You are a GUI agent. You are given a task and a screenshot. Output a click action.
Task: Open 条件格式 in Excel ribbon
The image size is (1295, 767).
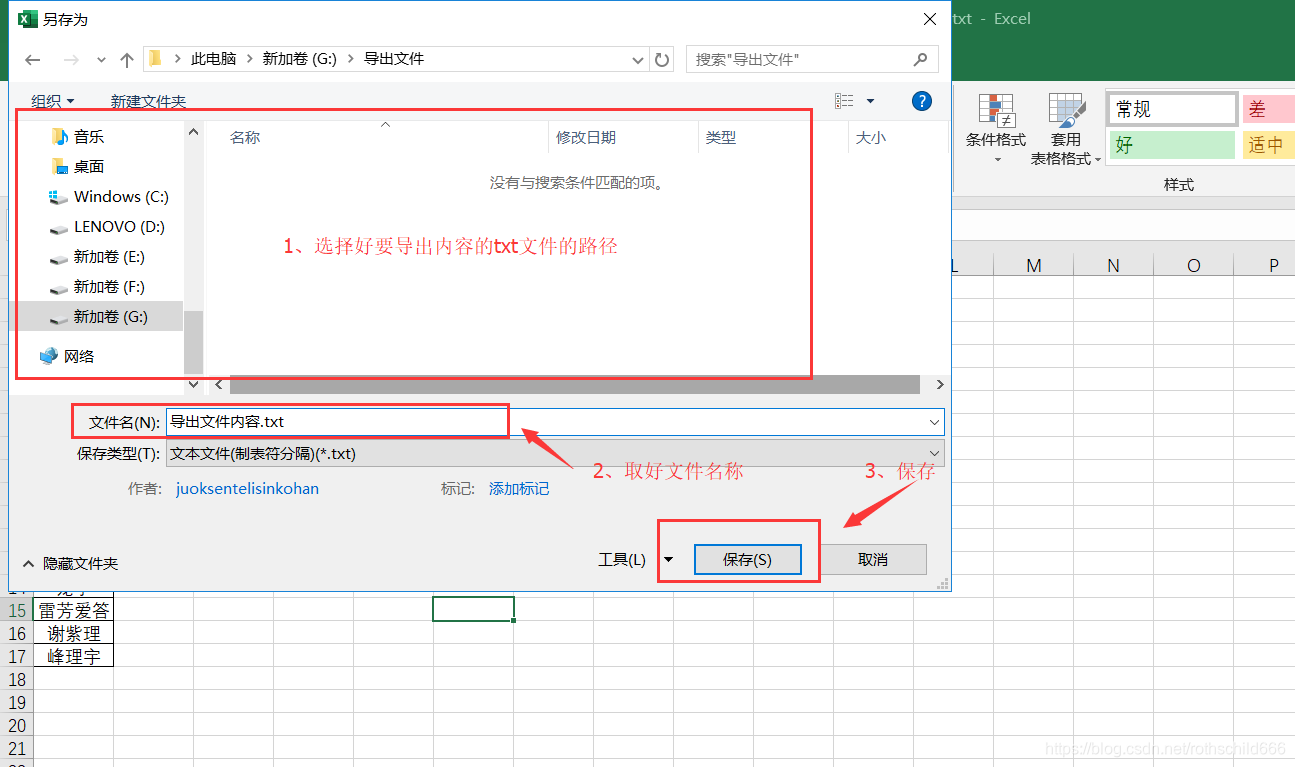pos(996,130)
